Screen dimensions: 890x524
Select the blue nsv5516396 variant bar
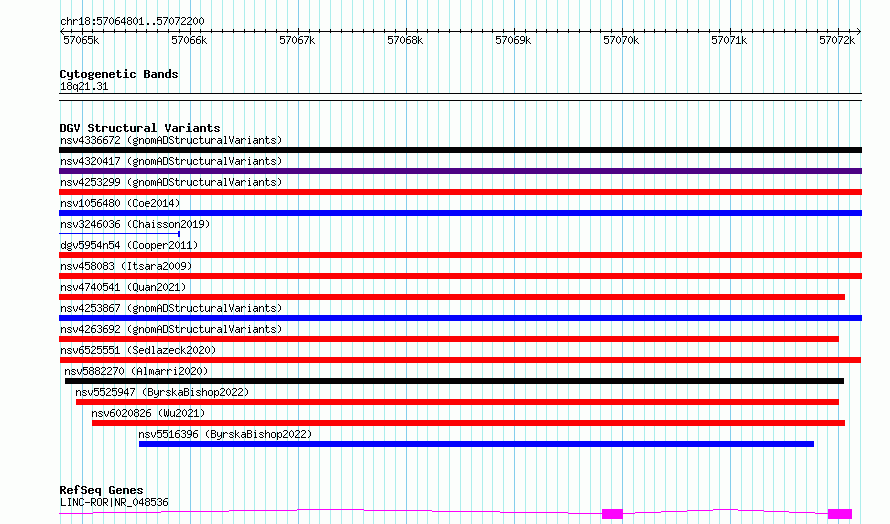tap(476, 444)
